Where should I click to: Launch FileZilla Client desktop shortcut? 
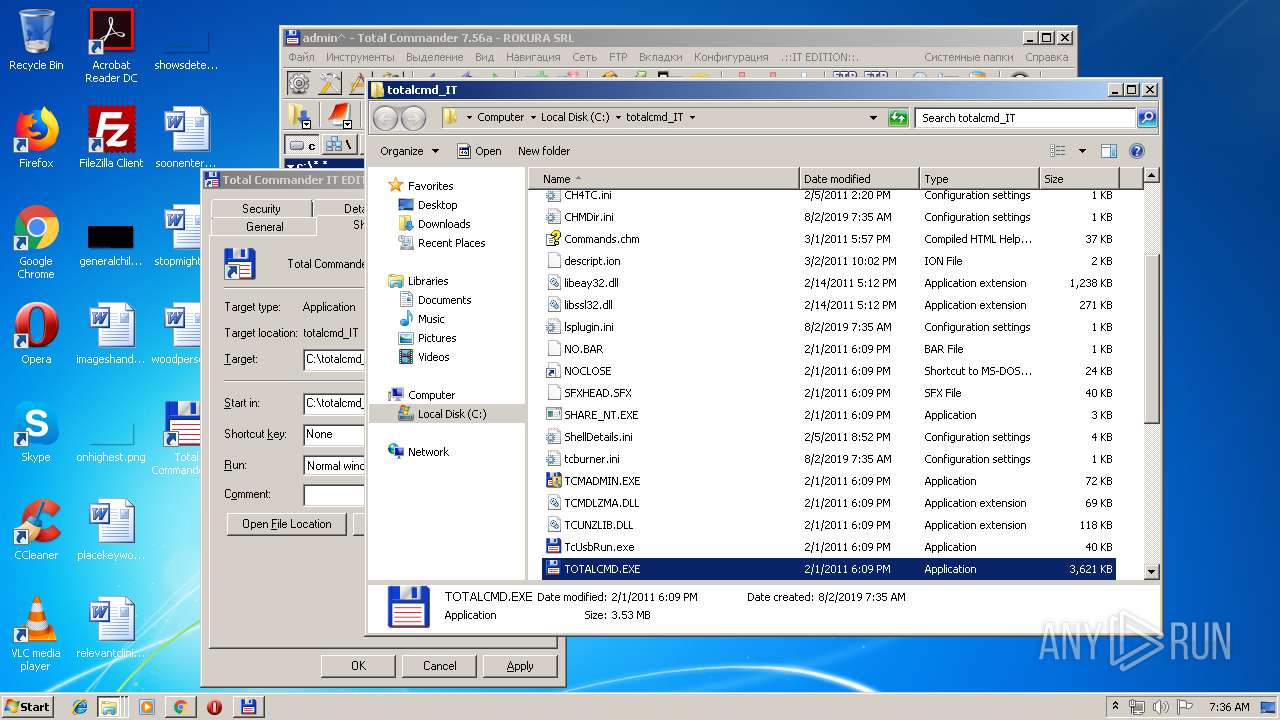tap(111, 138)
